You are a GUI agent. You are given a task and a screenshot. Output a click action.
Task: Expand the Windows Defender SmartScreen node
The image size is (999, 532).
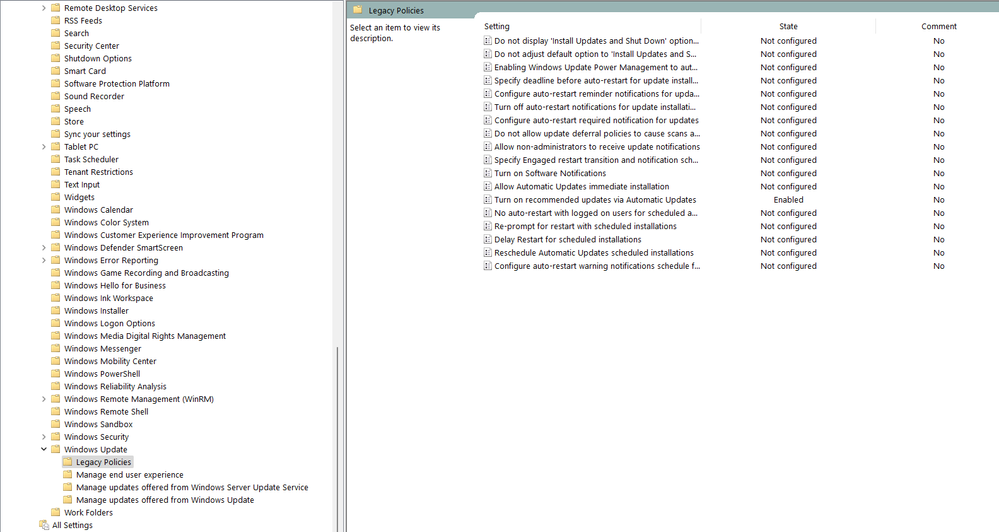[x=43, y=248]
